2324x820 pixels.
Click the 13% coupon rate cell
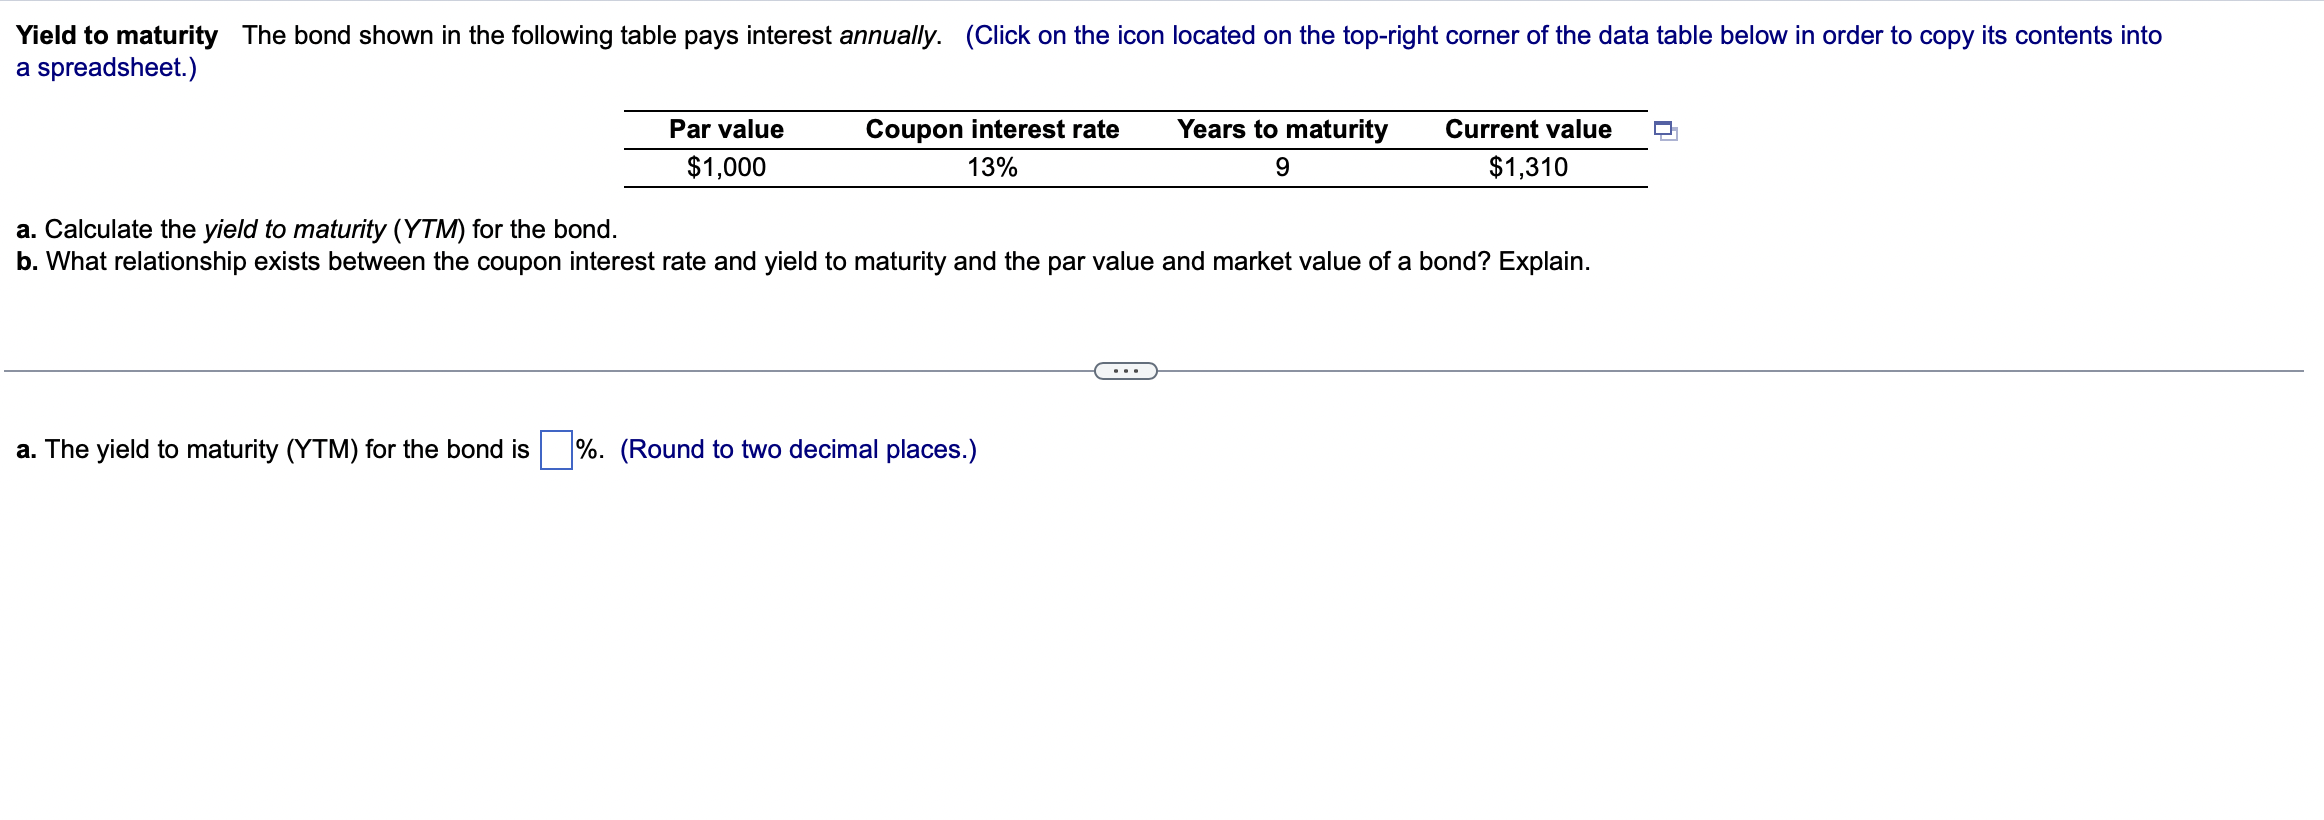pyautogui.click(x=992, y=166)
